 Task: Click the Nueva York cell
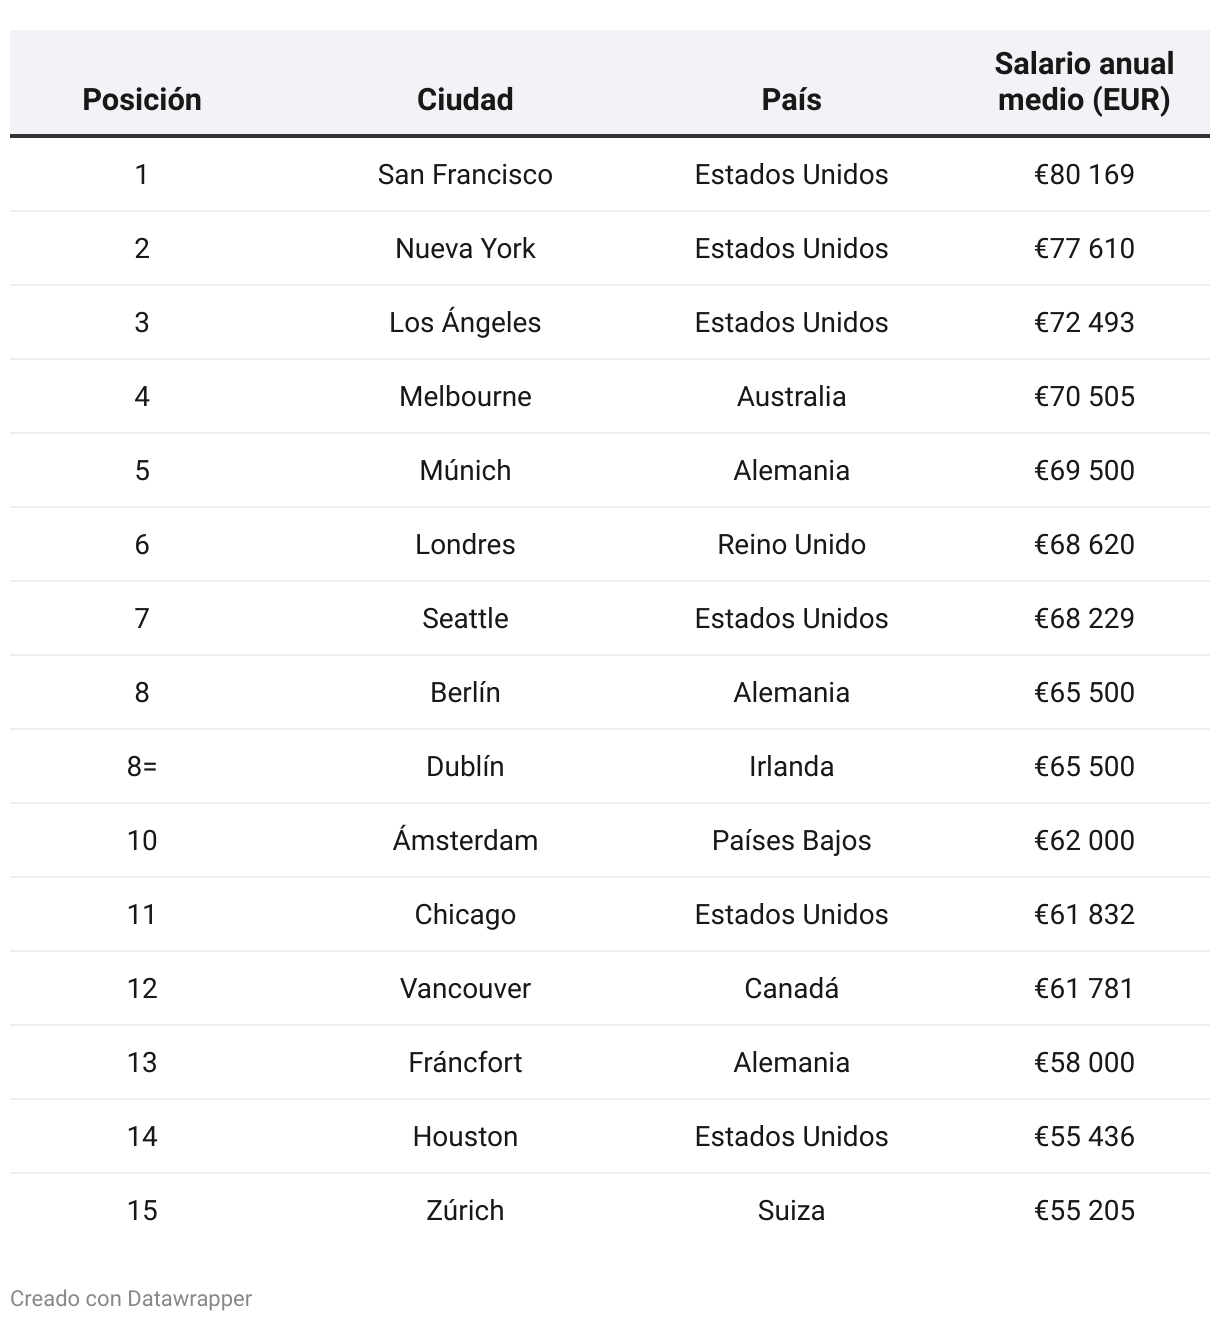[465, 248]
